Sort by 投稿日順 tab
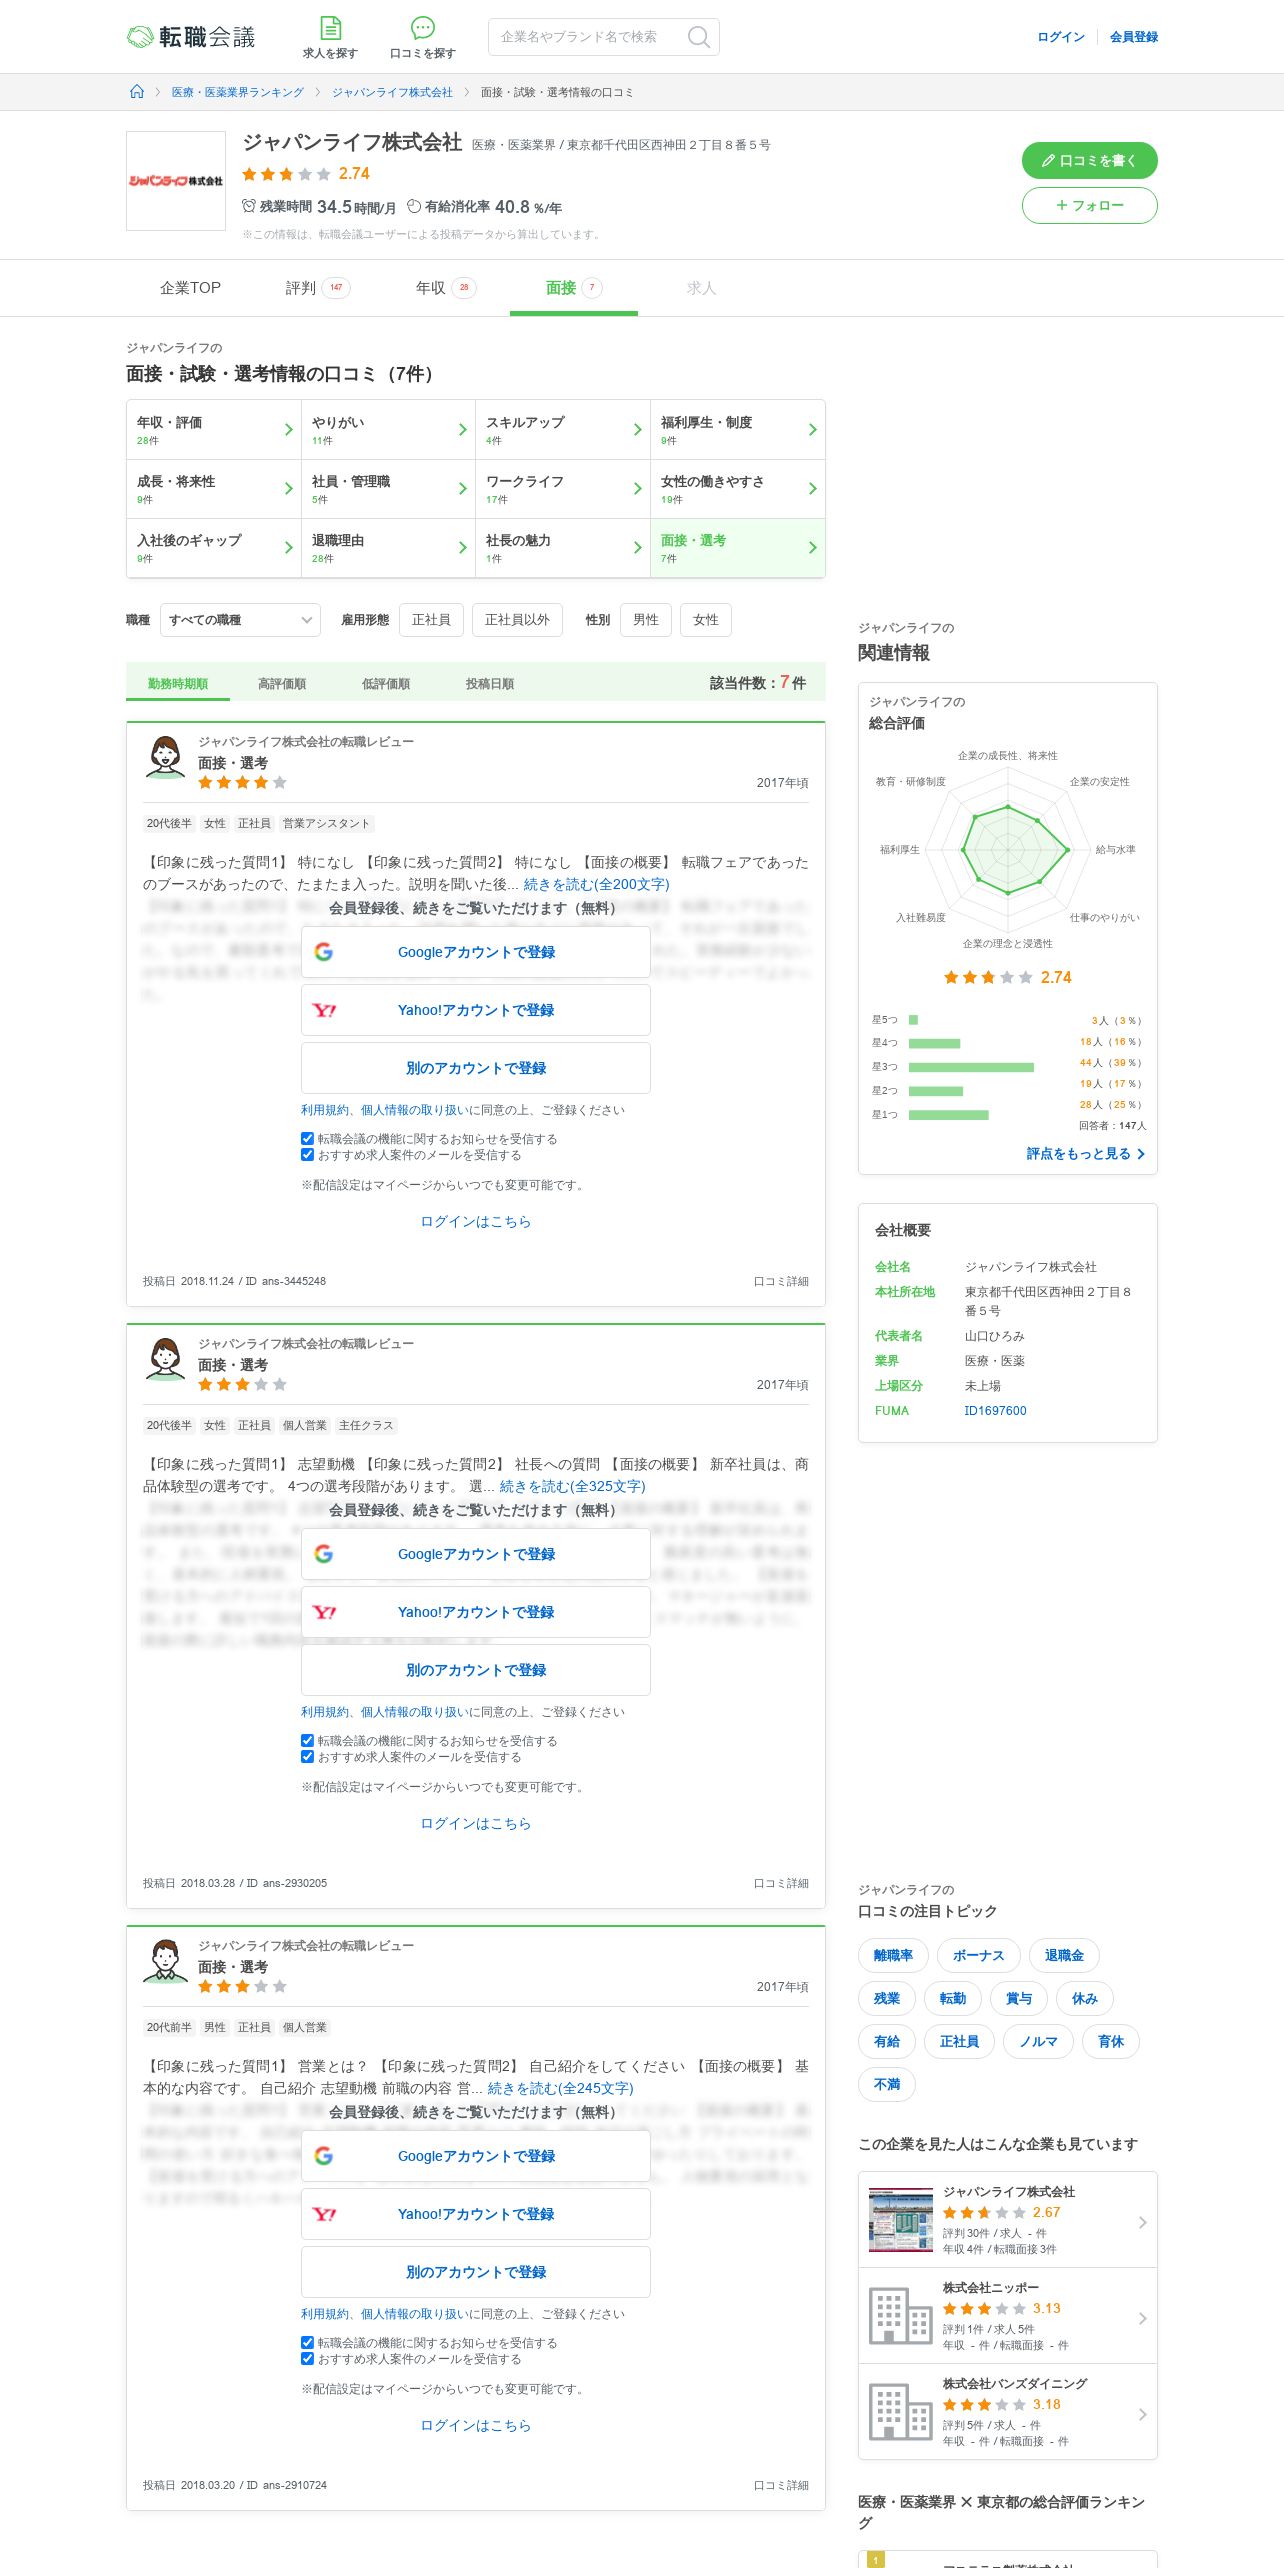The width and height of the screenshot is (1284, 2568). click(490, 684)
